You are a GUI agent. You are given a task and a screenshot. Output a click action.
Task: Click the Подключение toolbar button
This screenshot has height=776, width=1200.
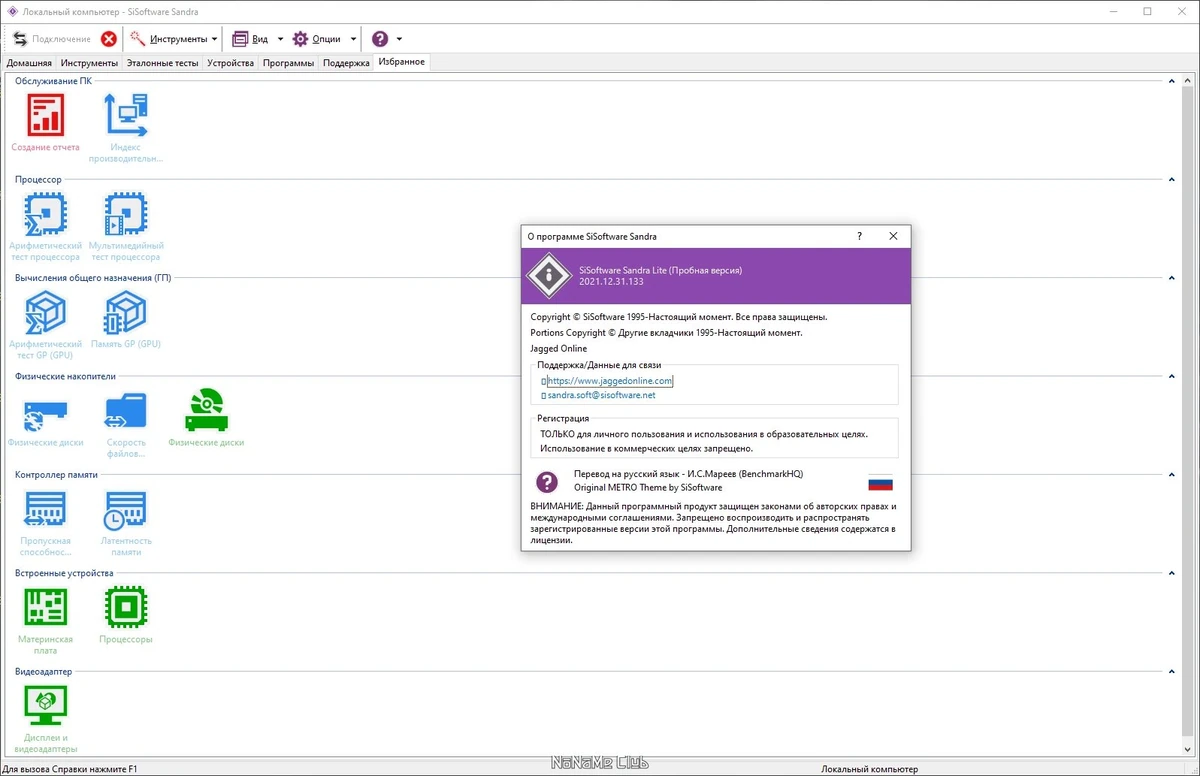(51, 39)
